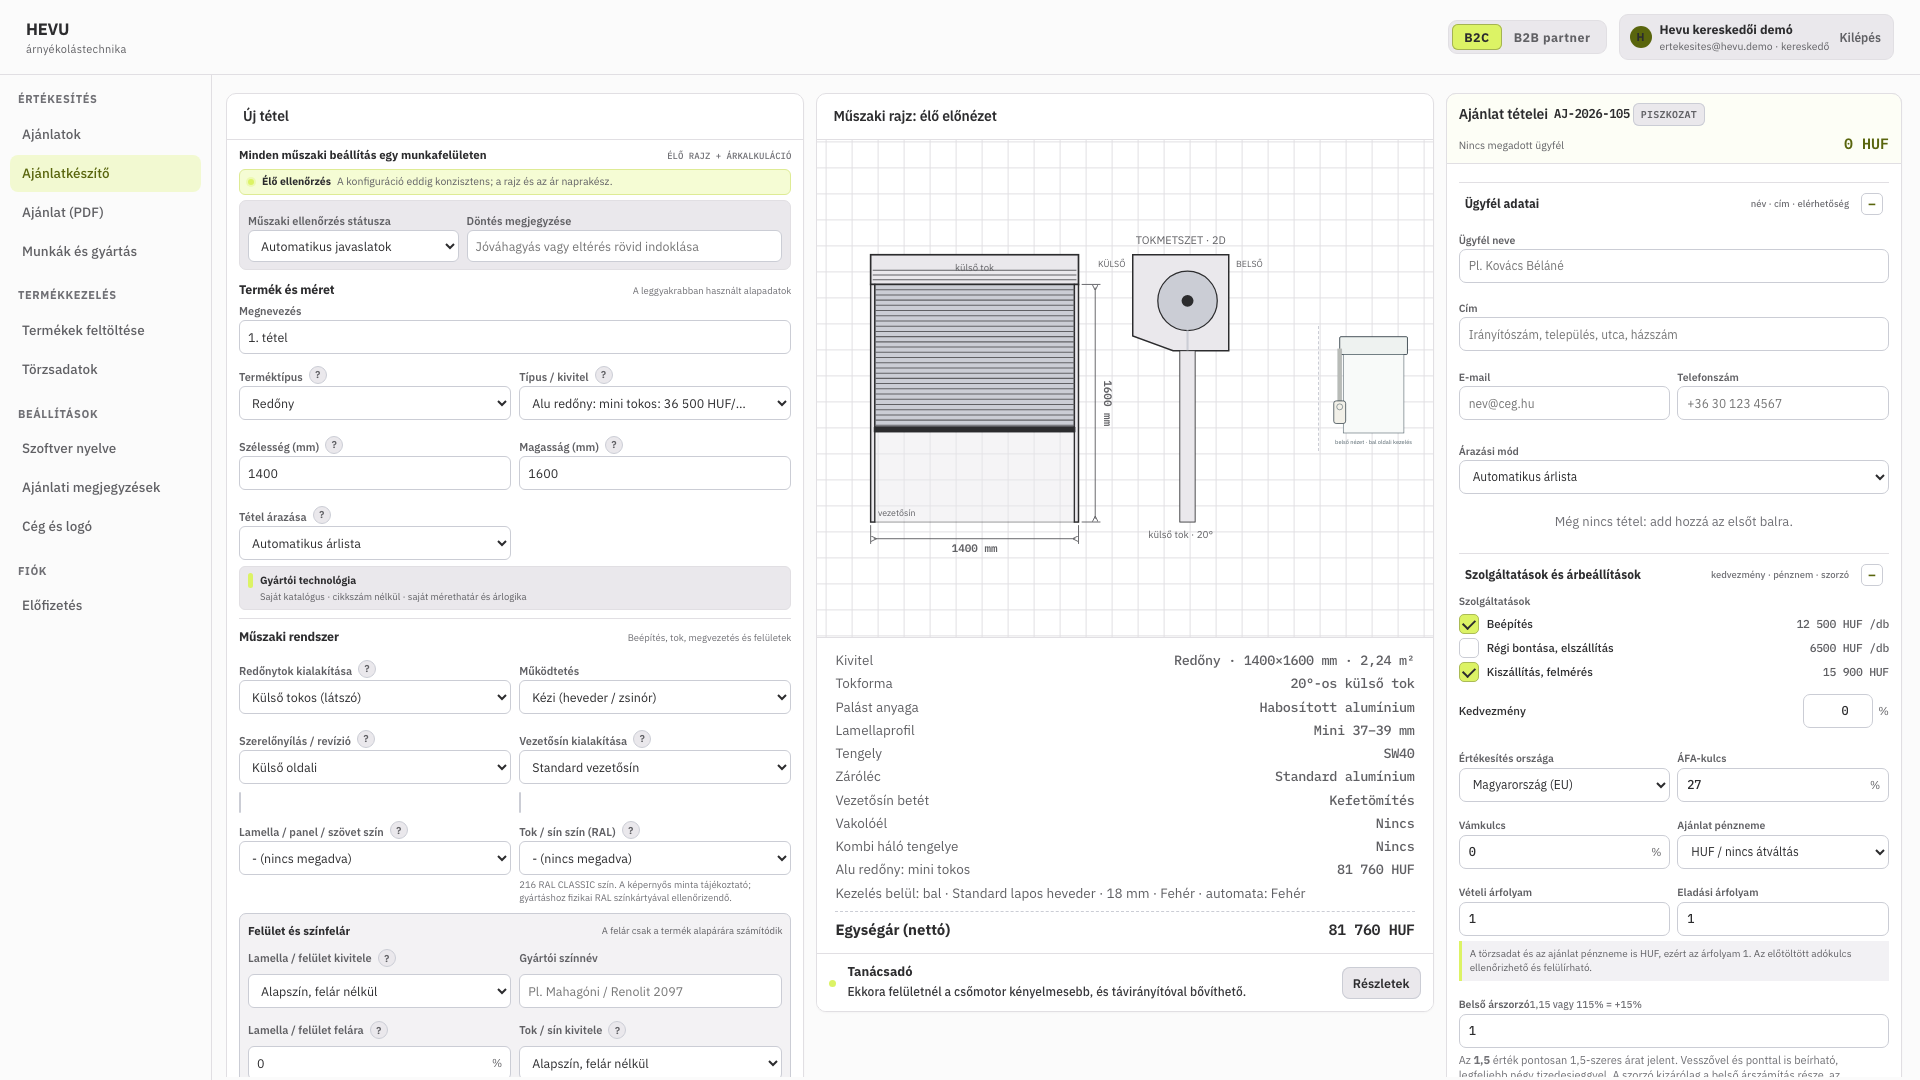Viewport: 1920px width, 1080px height.
Task: Open Előfizetés account page
Action: pyautogui.click(x=105, y=605)
